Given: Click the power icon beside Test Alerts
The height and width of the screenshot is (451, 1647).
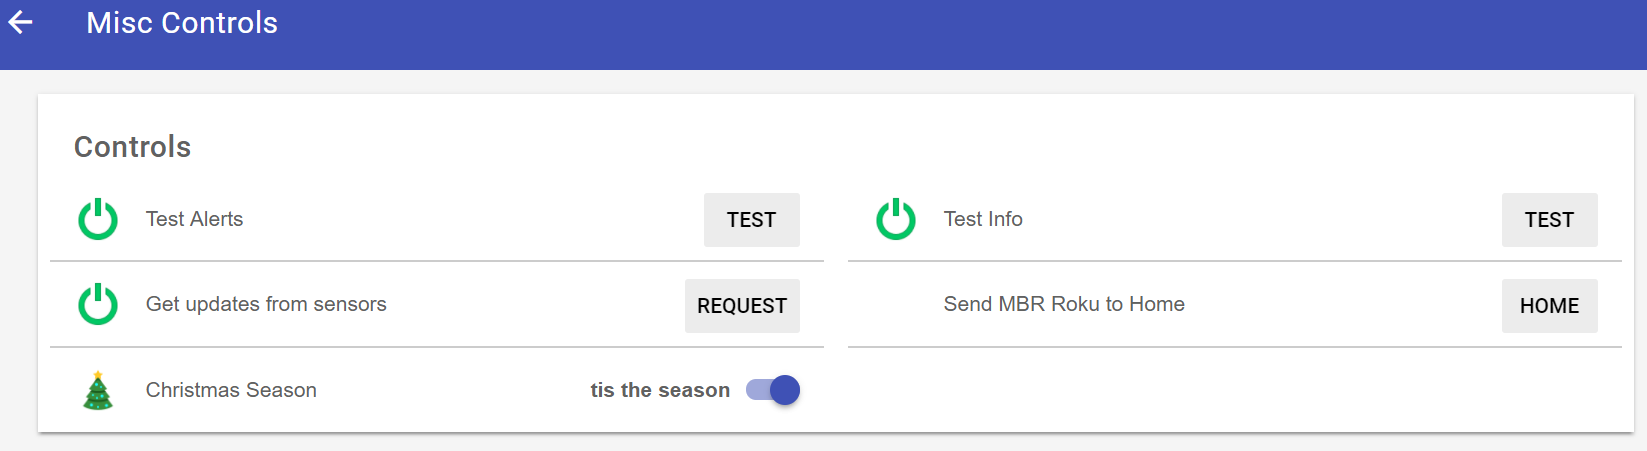Looking at the screenshot, I should (x=98, y=219).
